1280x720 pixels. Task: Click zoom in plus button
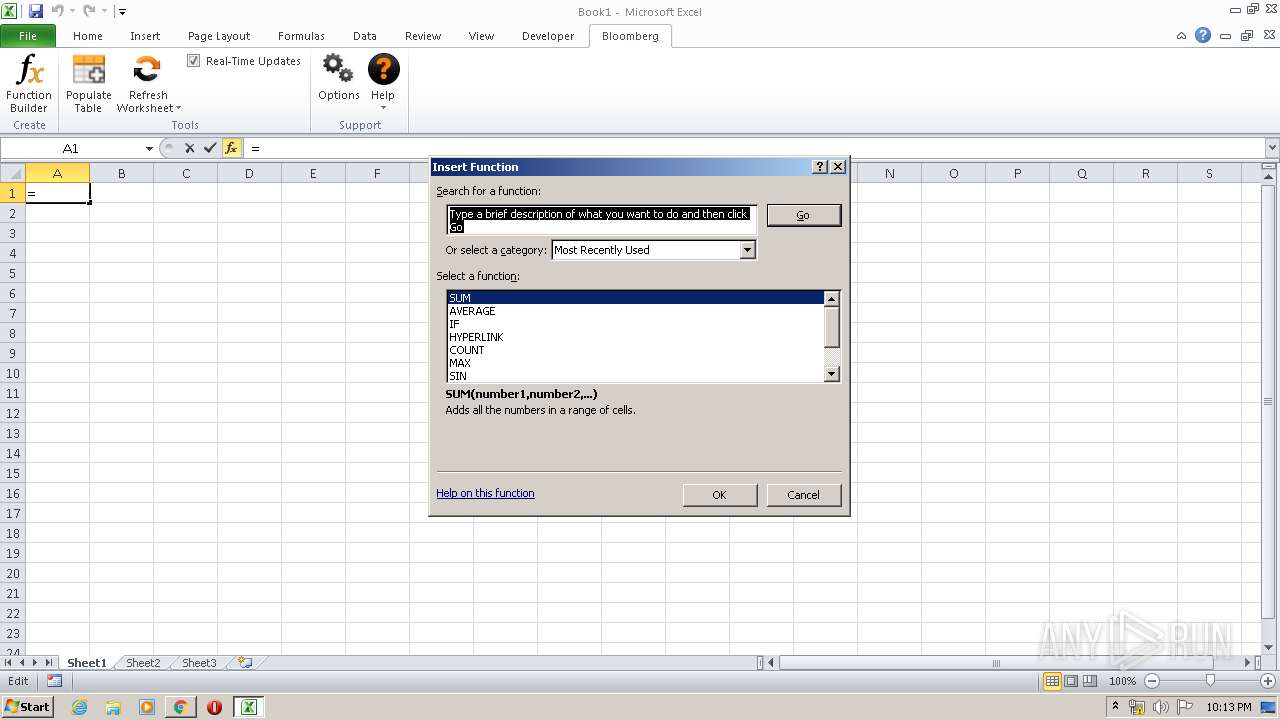pos(1268,681)
